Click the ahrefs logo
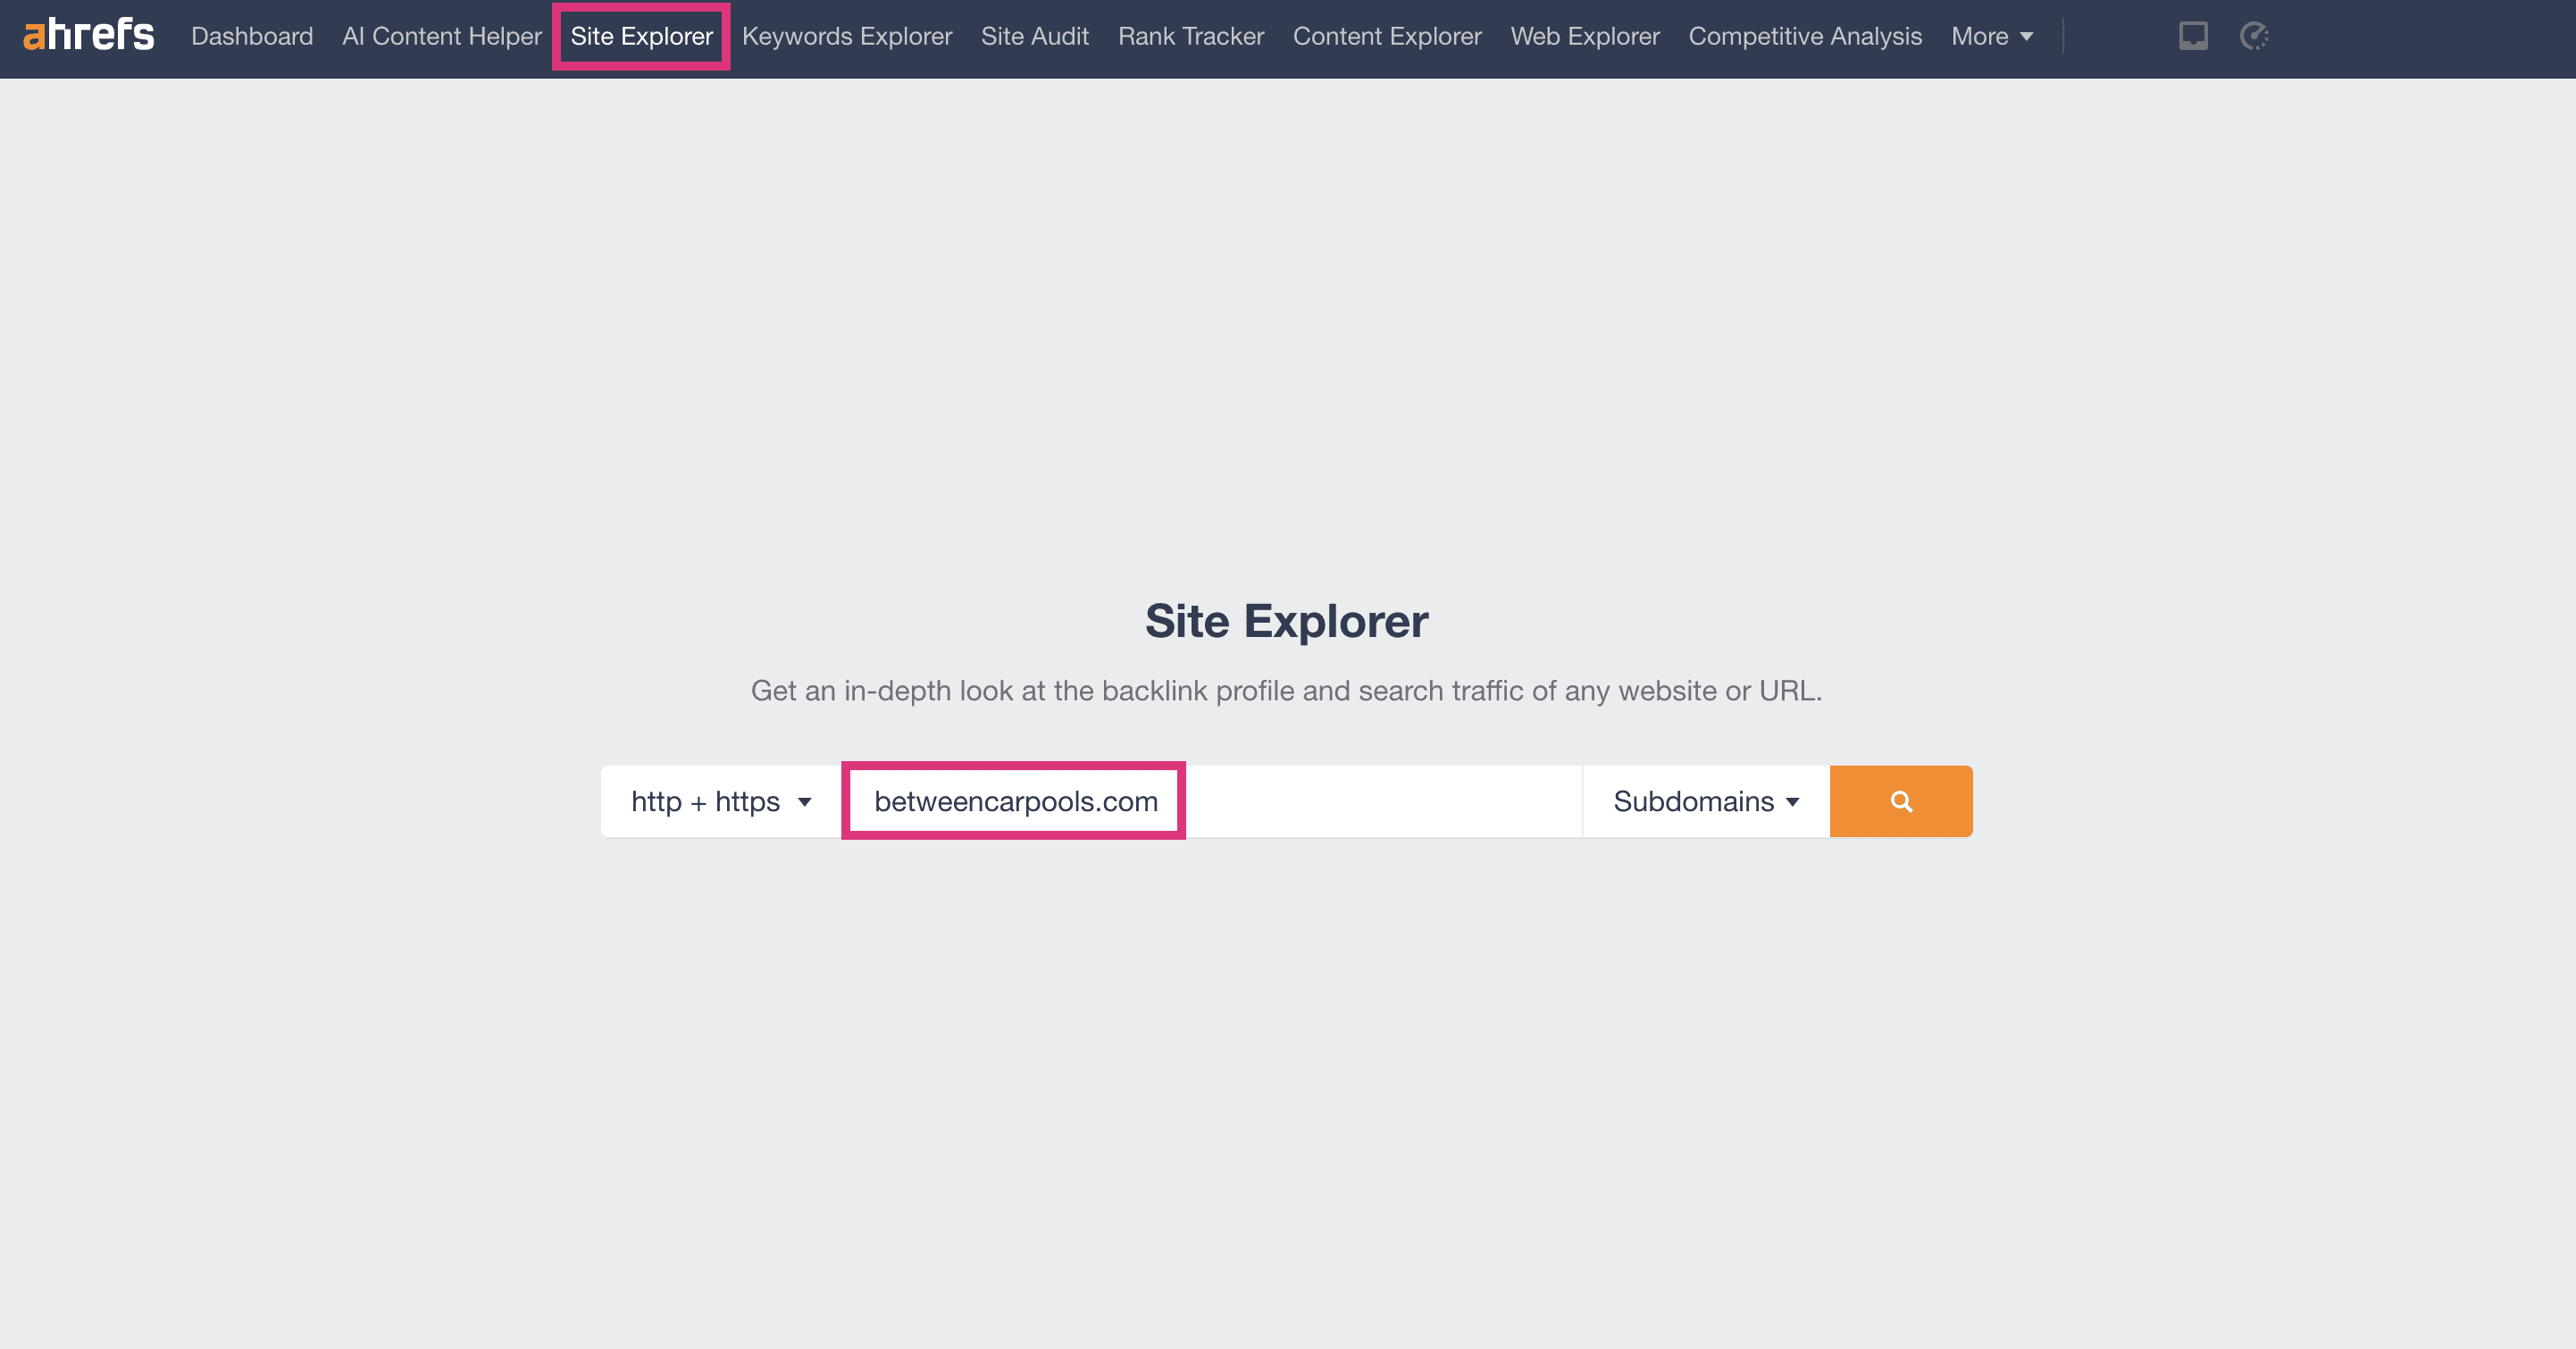 click(88, 35)
